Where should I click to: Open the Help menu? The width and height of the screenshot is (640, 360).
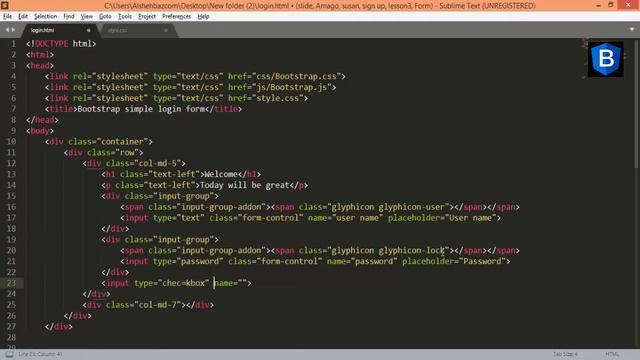click(x=203, y=16)
